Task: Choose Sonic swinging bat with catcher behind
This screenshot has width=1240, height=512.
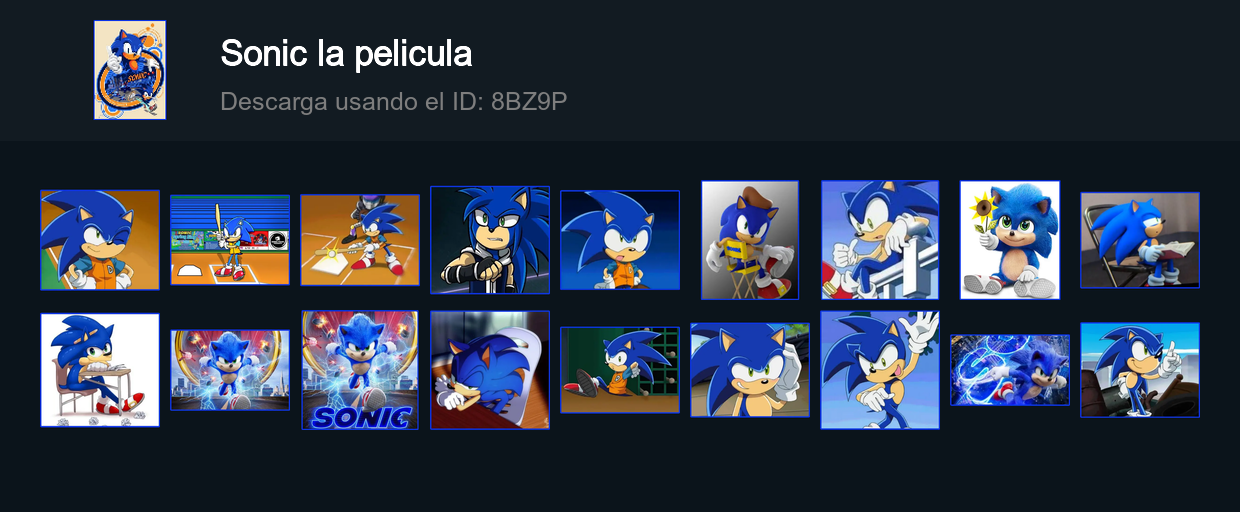Action: [x=360, y=240]
